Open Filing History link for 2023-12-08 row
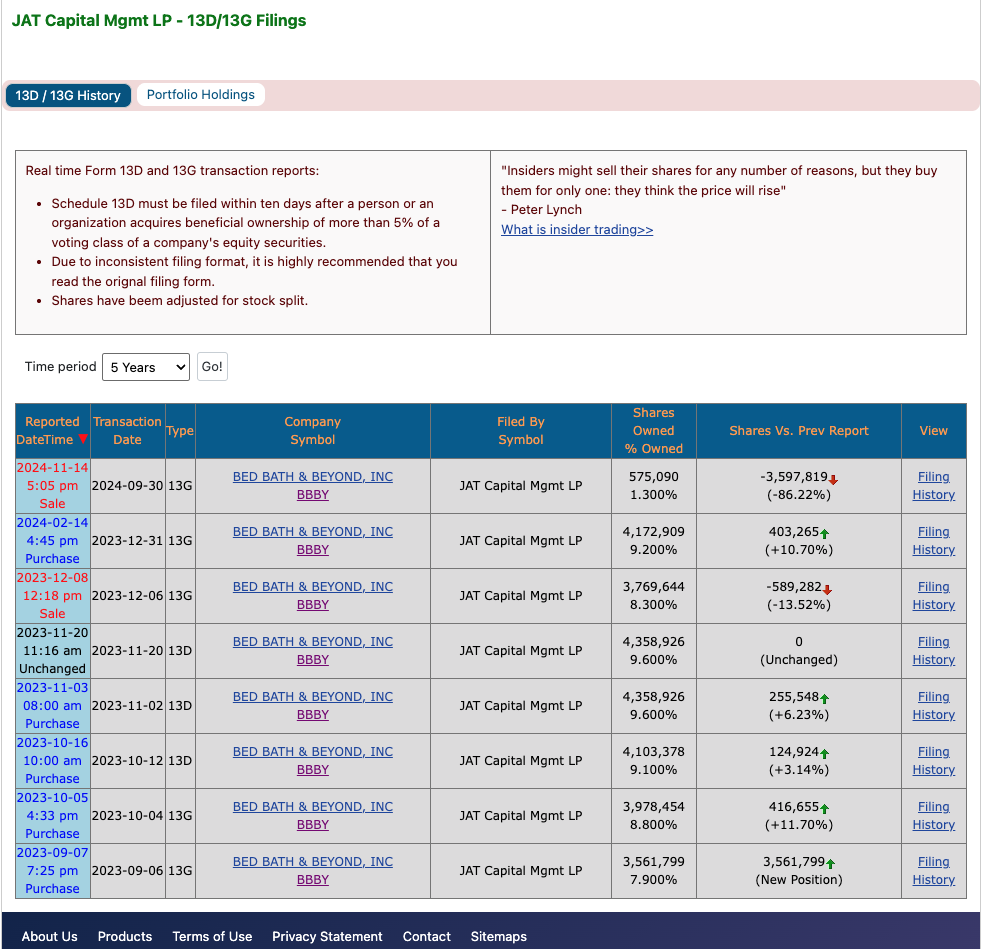 click(933, 596)
